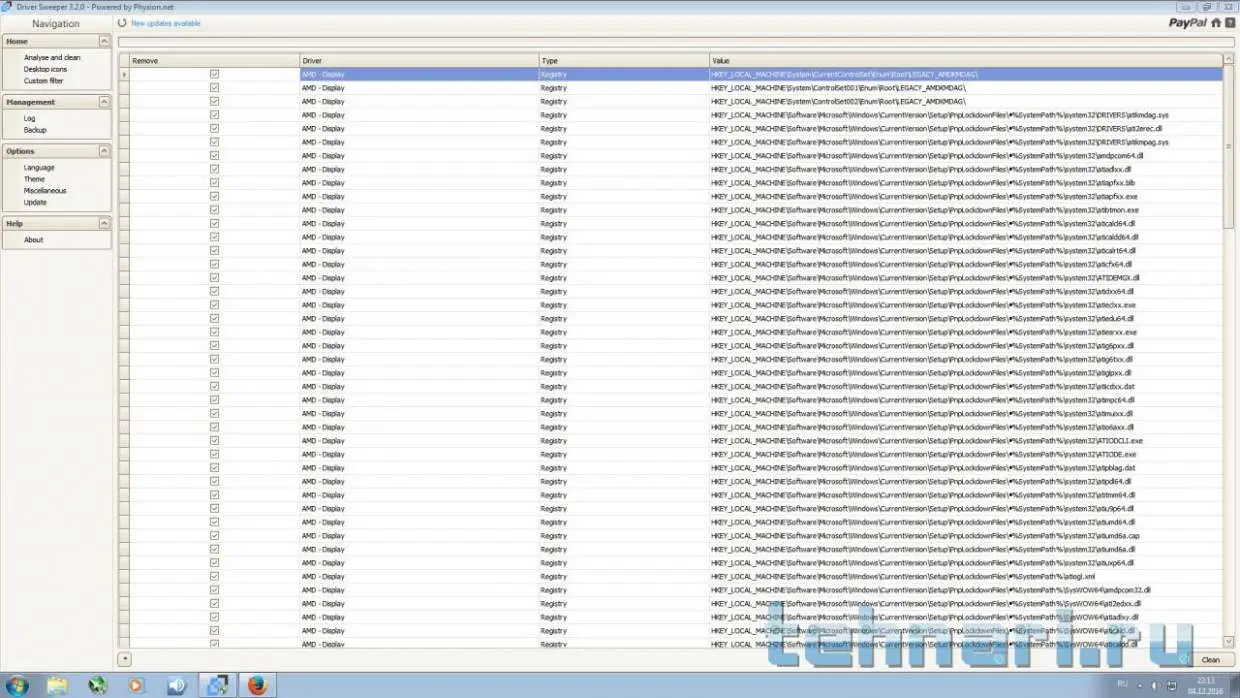The width and height of the screenshot is (1240, 698).
Task: Open the Language options page
Action: [39, 168]
